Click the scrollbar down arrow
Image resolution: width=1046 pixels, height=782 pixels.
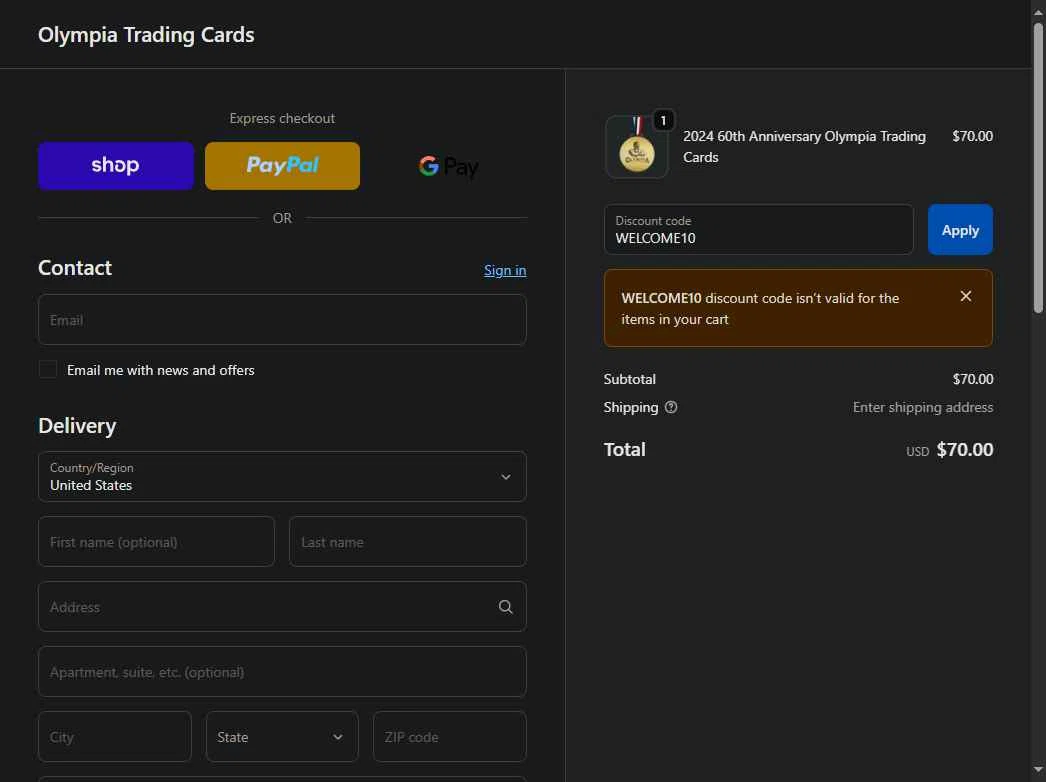tap(1038, 771)
